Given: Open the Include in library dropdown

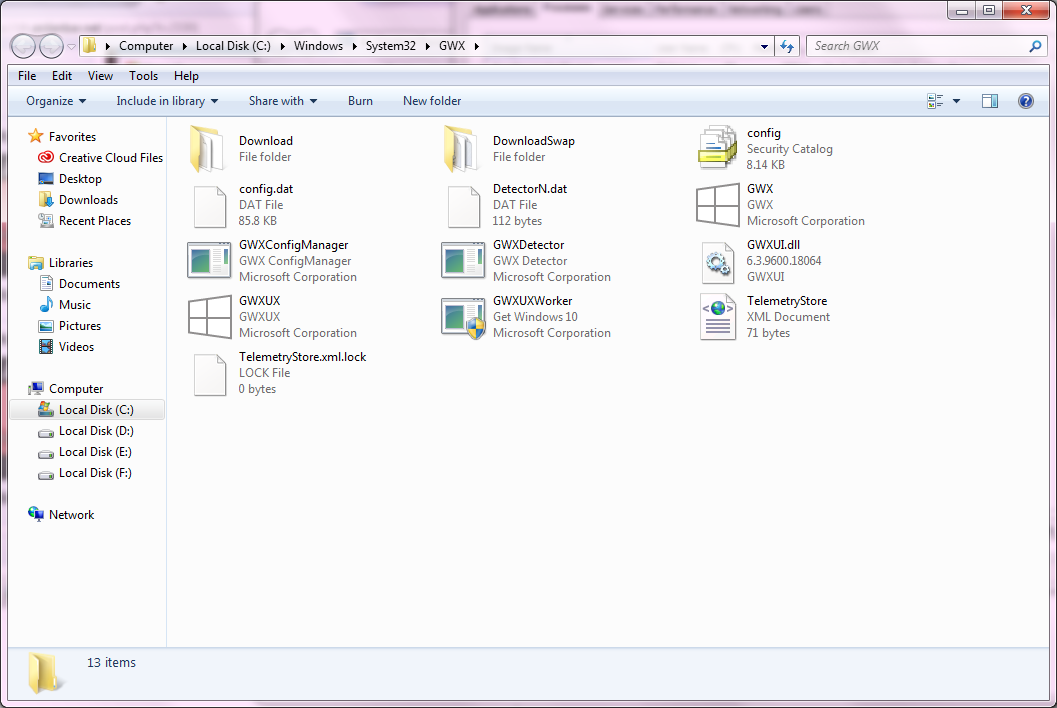Looking at the screenshot, I should (x=167, y=101).
